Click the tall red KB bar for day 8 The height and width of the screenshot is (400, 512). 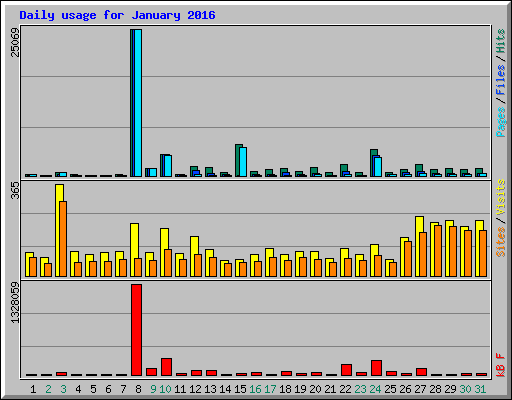click(136, 330)
